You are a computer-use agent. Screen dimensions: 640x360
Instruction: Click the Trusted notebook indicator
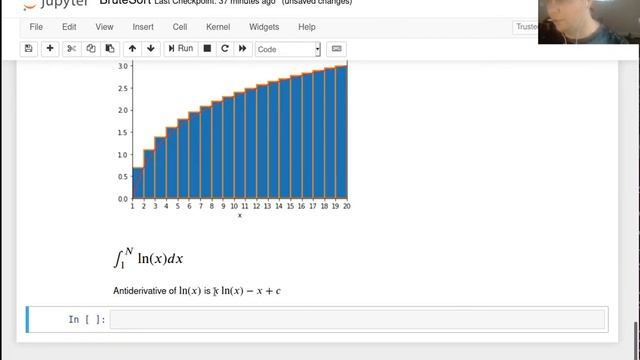(526, 27)
